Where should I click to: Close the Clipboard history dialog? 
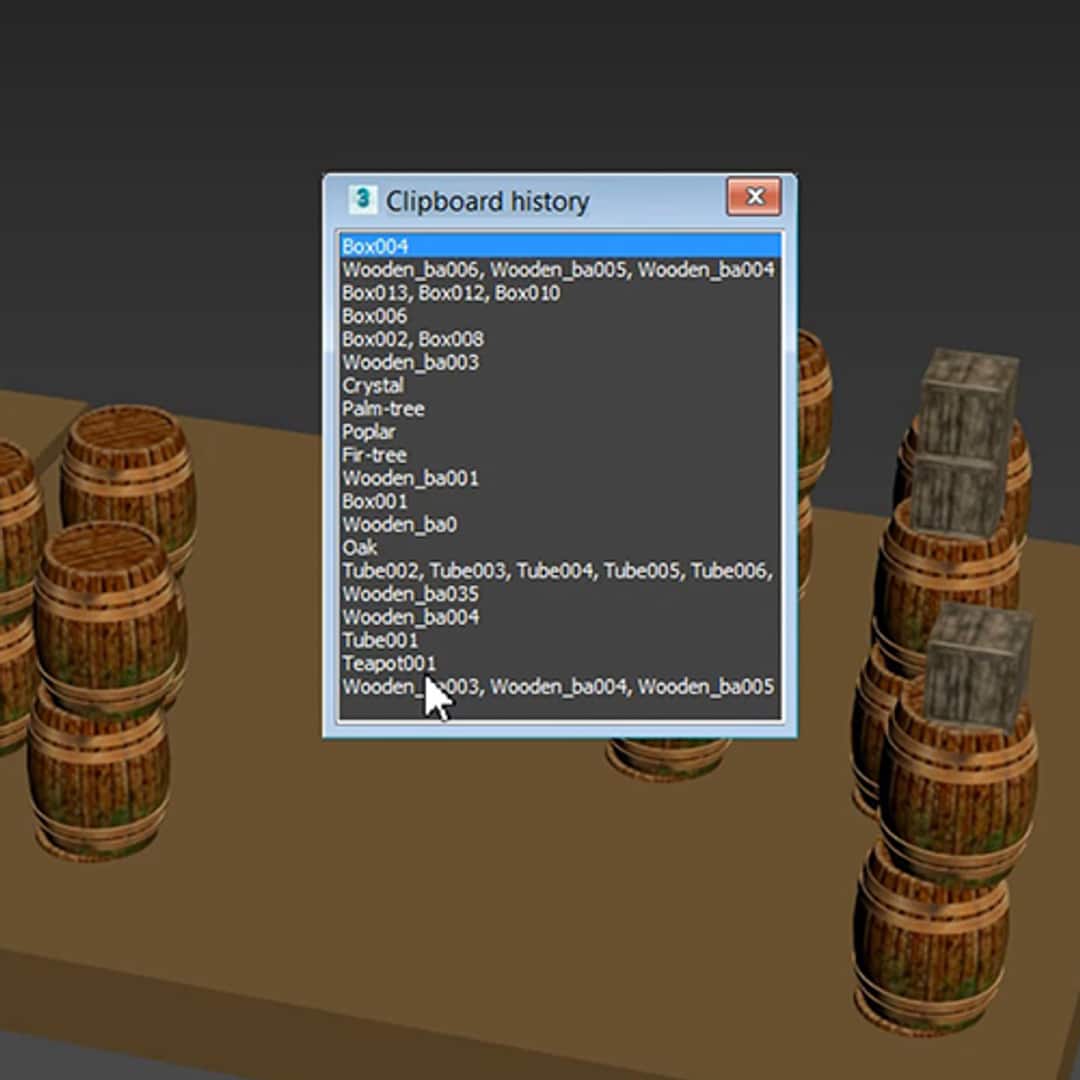point(754,197)
